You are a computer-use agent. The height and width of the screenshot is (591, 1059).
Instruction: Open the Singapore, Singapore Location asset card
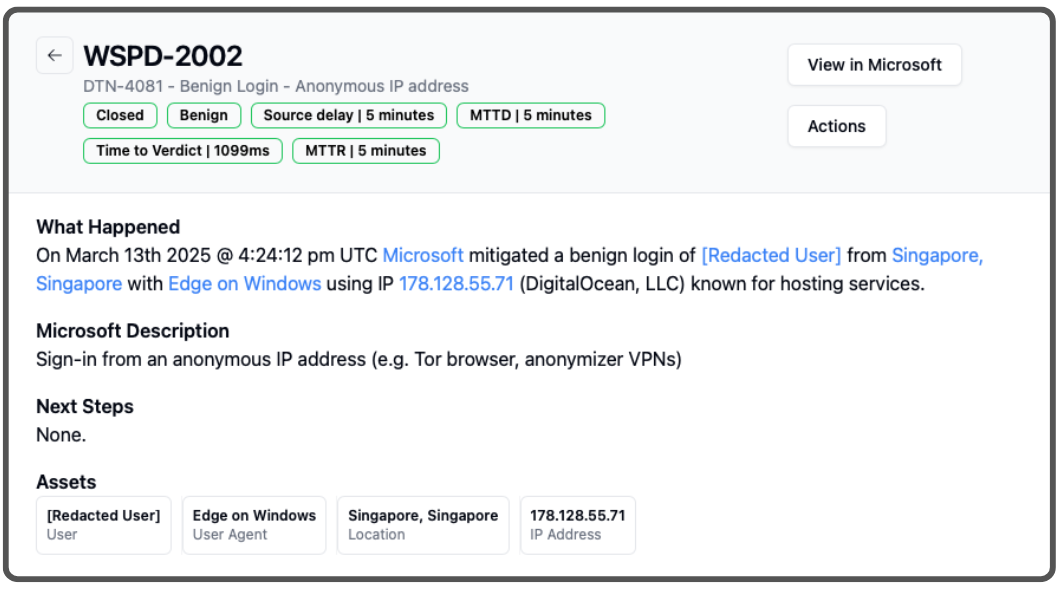click(423, 525)
